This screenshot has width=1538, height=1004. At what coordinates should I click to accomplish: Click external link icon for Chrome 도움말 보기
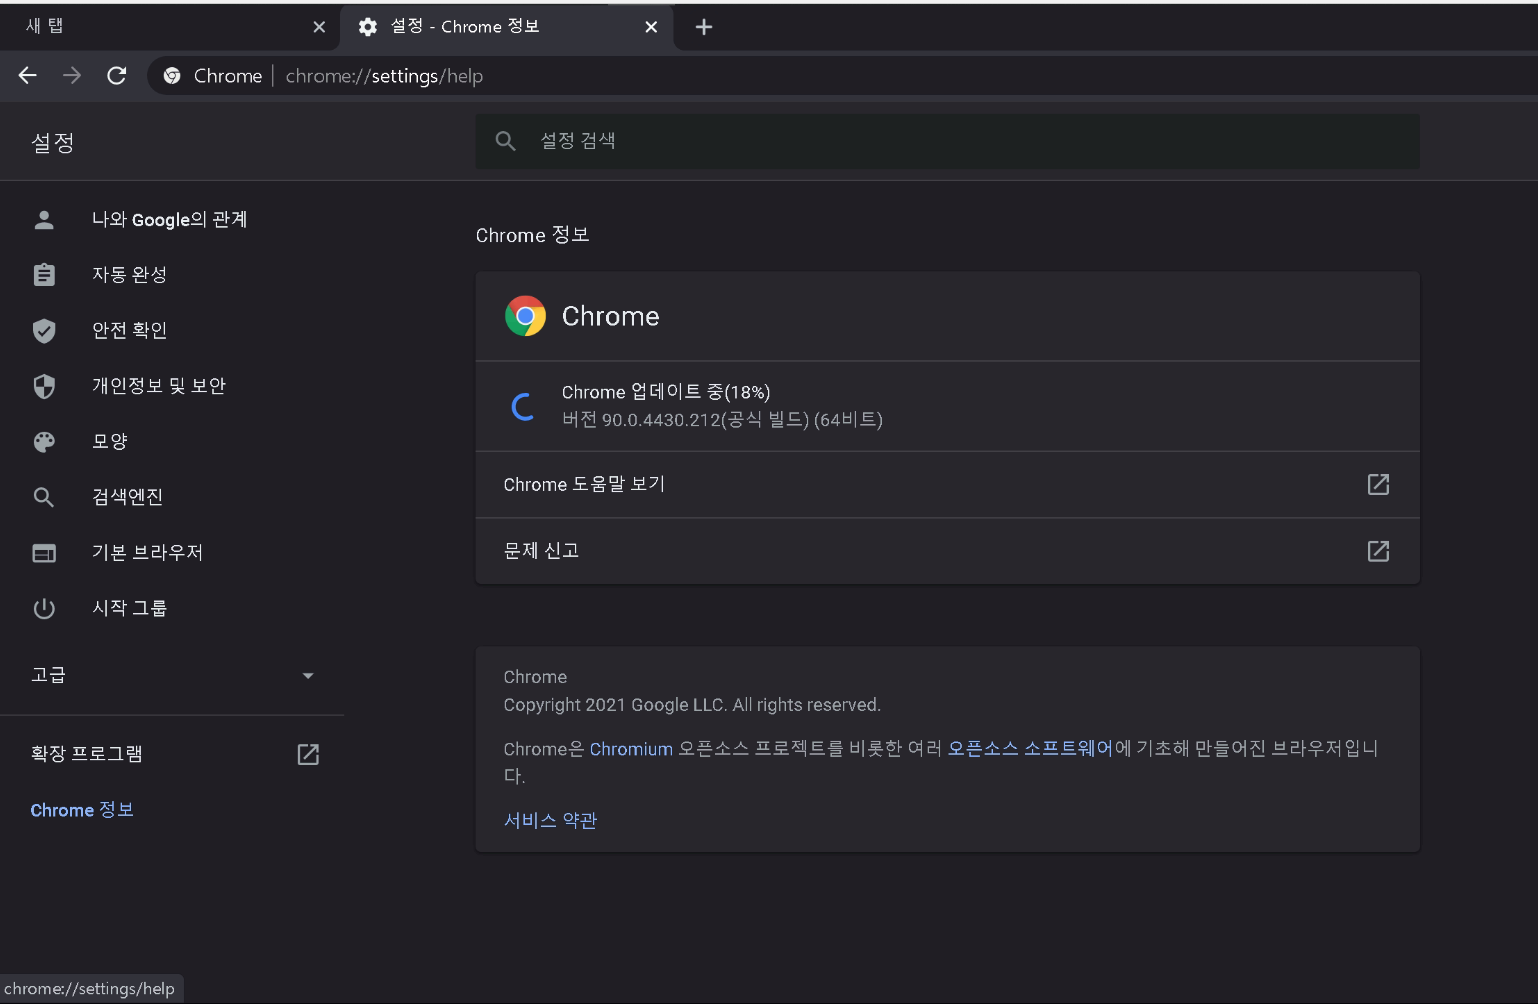[x=1378, y=485]
